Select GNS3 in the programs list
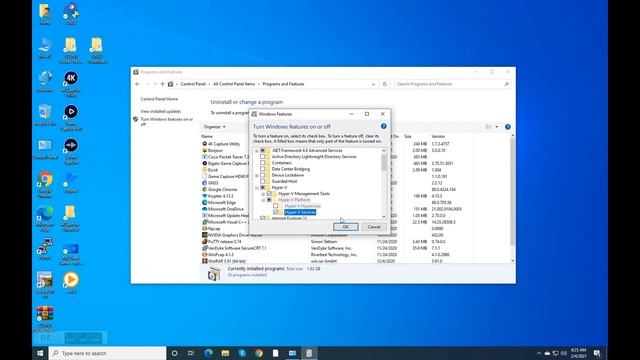The height and width of the screenshot is (360, 640). (213, 183)
